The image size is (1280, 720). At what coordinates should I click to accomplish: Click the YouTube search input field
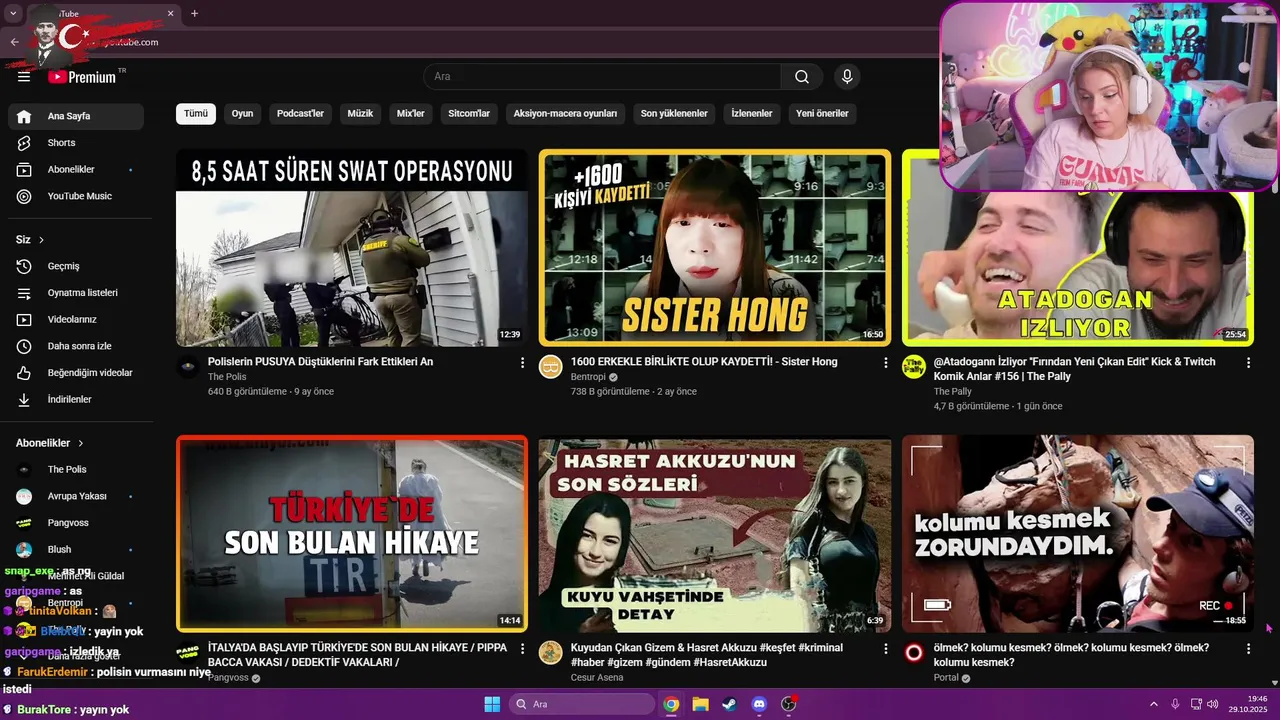(x=602, y=77)
